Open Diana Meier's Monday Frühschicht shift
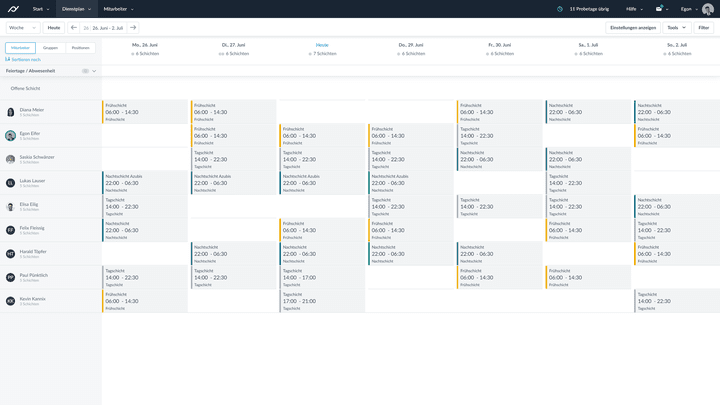 click(x=144, y=112)
